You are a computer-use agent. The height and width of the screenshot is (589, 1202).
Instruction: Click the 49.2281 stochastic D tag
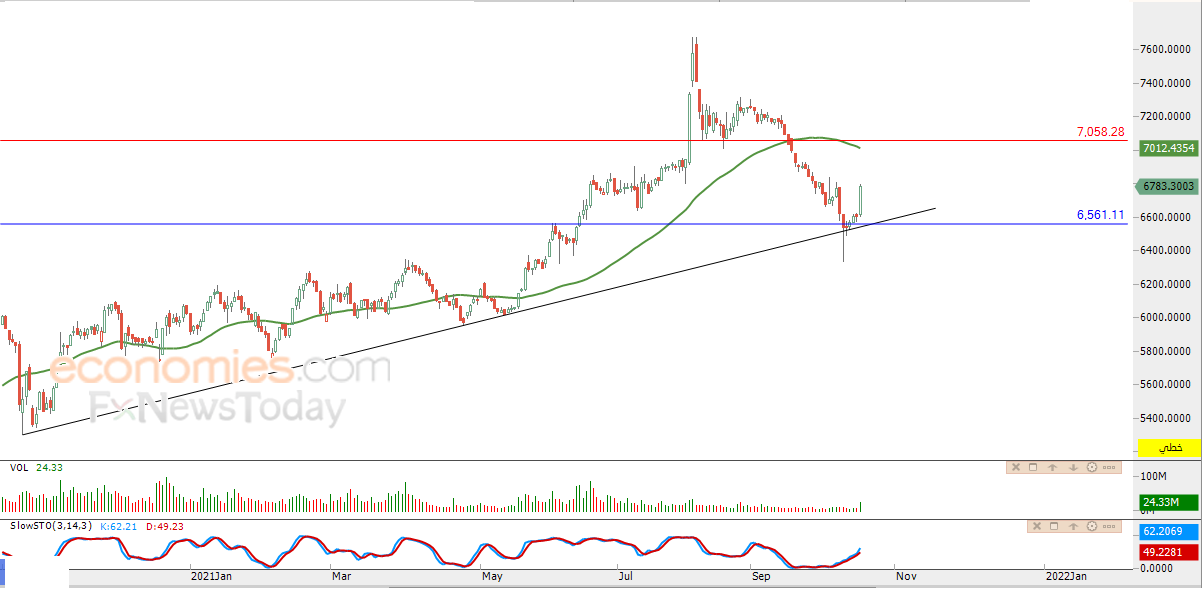1168,551
